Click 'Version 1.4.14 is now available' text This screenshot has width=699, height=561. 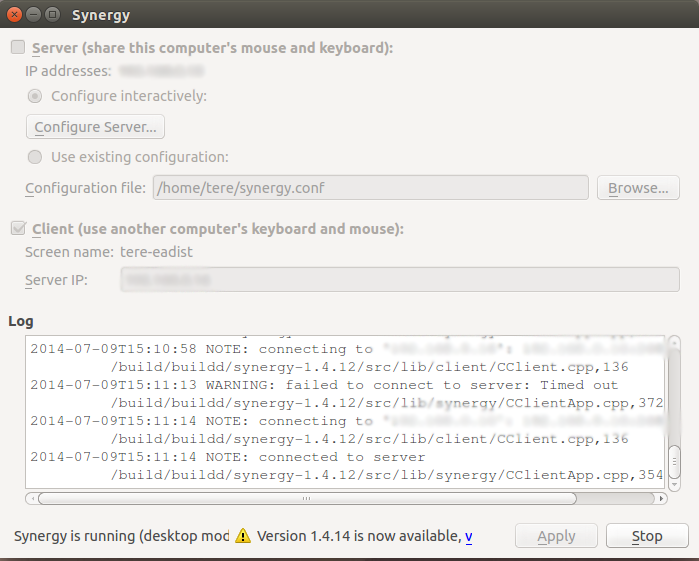point(359,536)
